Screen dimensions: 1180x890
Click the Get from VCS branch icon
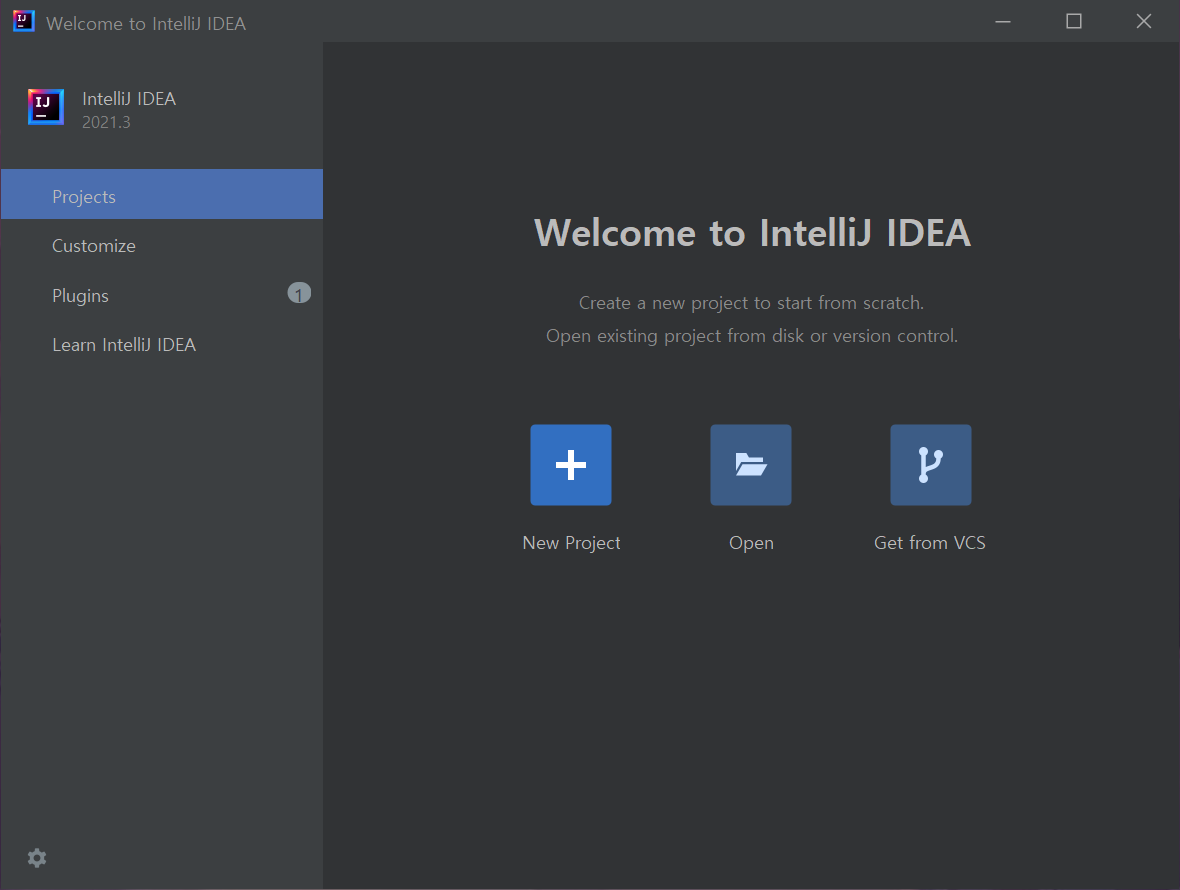(x=930, y=465)
